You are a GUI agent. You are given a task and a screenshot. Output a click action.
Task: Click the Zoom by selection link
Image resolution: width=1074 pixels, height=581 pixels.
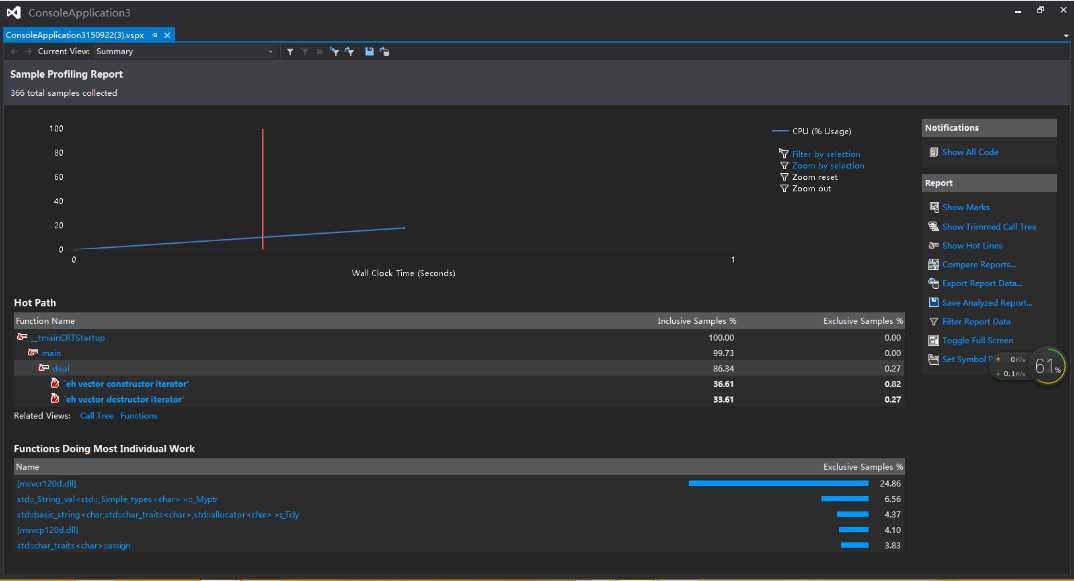pyautogui.click(x=827, y=166)
